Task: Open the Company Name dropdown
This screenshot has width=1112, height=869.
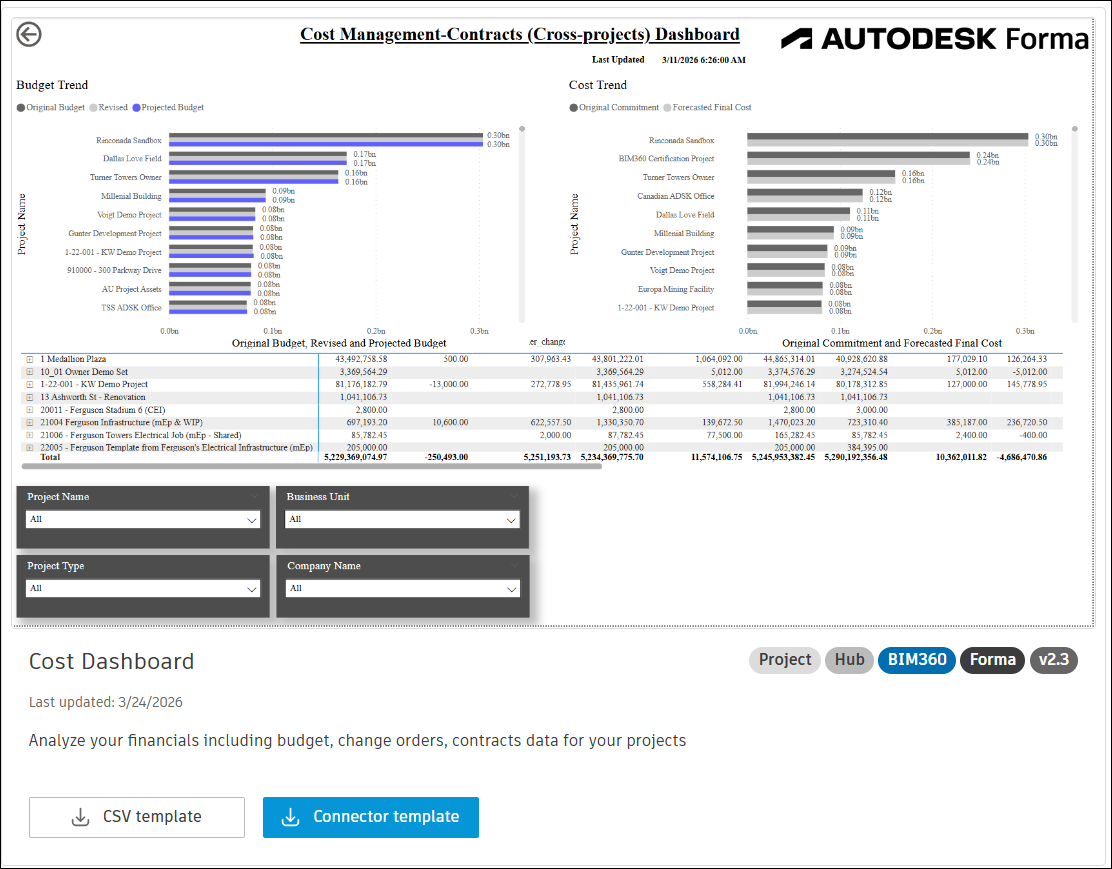Action: (x=402, y=588)
